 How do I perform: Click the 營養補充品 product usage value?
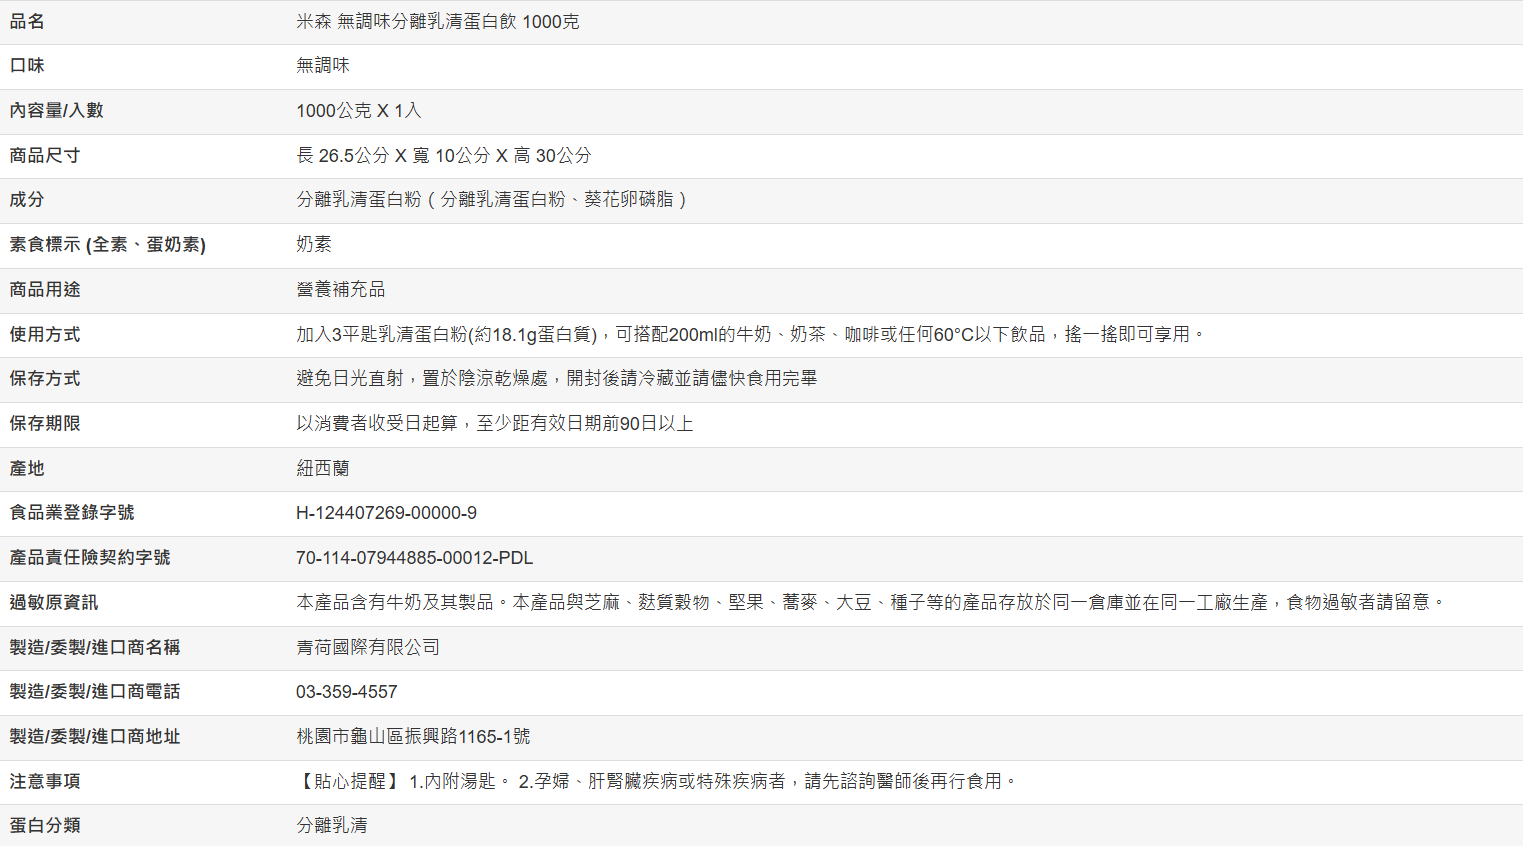point(340,290)
